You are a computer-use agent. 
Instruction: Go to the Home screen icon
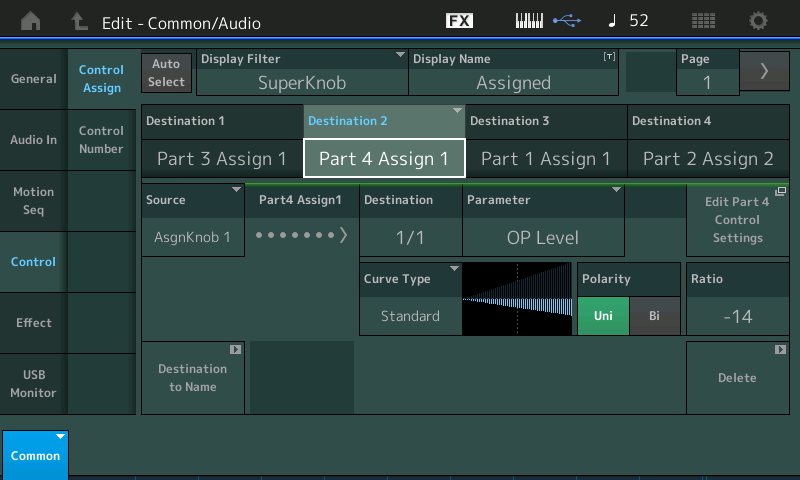click(32, 21)
